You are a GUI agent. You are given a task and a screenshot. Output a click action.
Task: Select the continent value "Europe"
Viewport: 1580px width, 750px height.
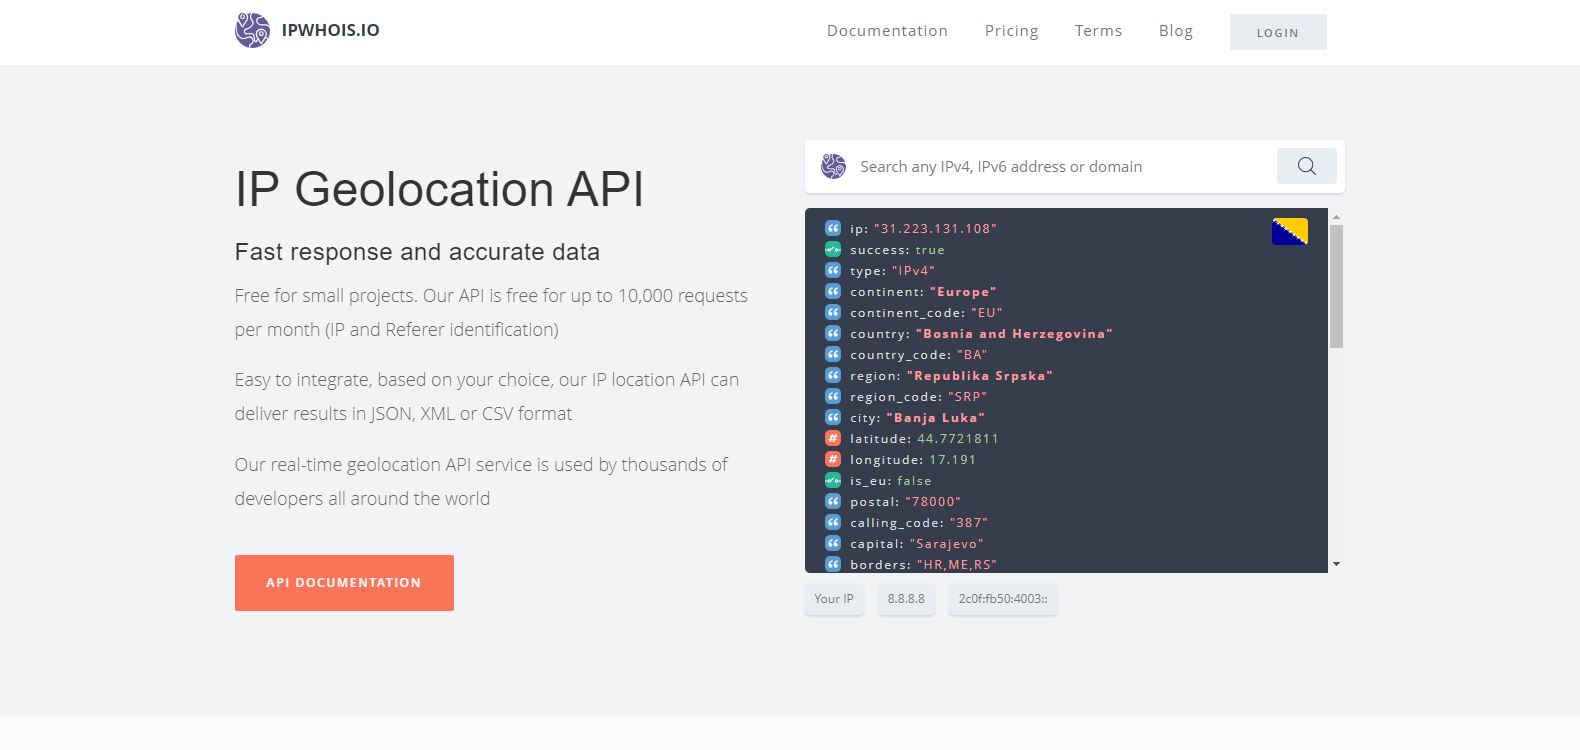tap(963, 291)
